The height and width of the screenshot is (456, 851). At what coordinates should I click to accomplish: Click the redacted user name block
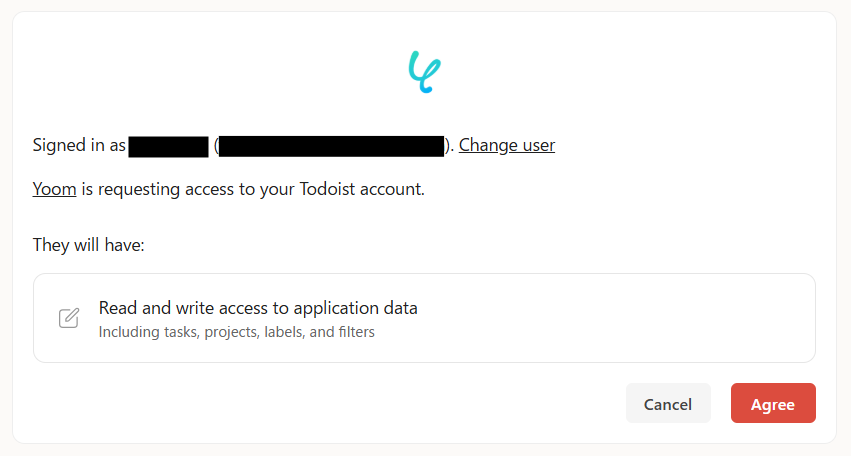click(x=168, y=146)
